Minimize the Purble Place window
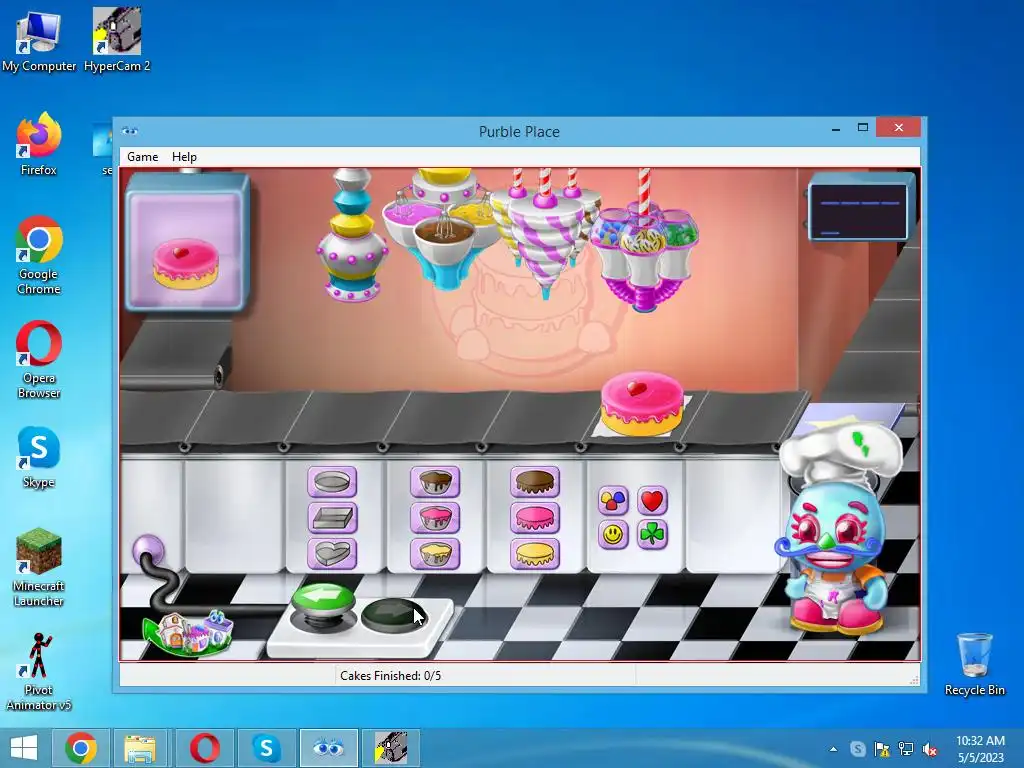Viewport: 1024px width, 768px height. pyautogui.click(x=836, y=128)
